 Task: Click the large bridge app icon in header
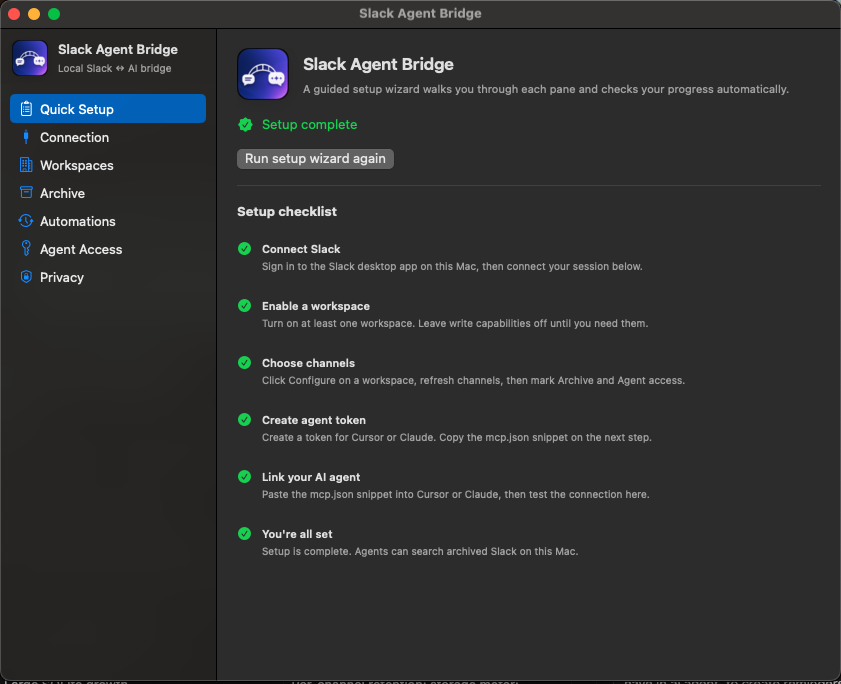pos(263,74)
